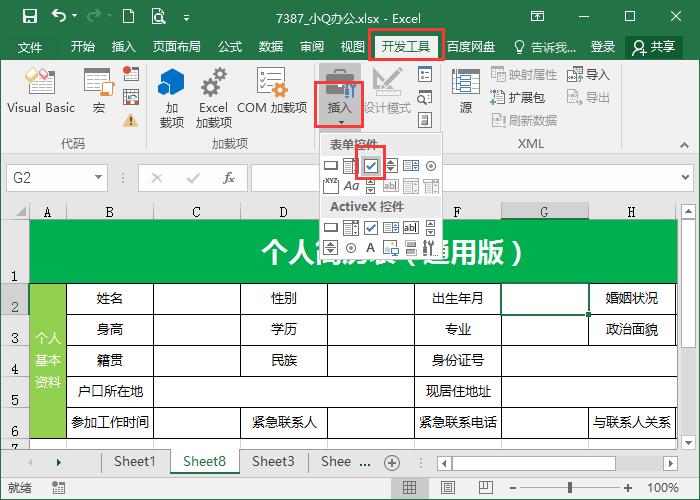Switch to 公式 ribbon tab

coord(230,46)
